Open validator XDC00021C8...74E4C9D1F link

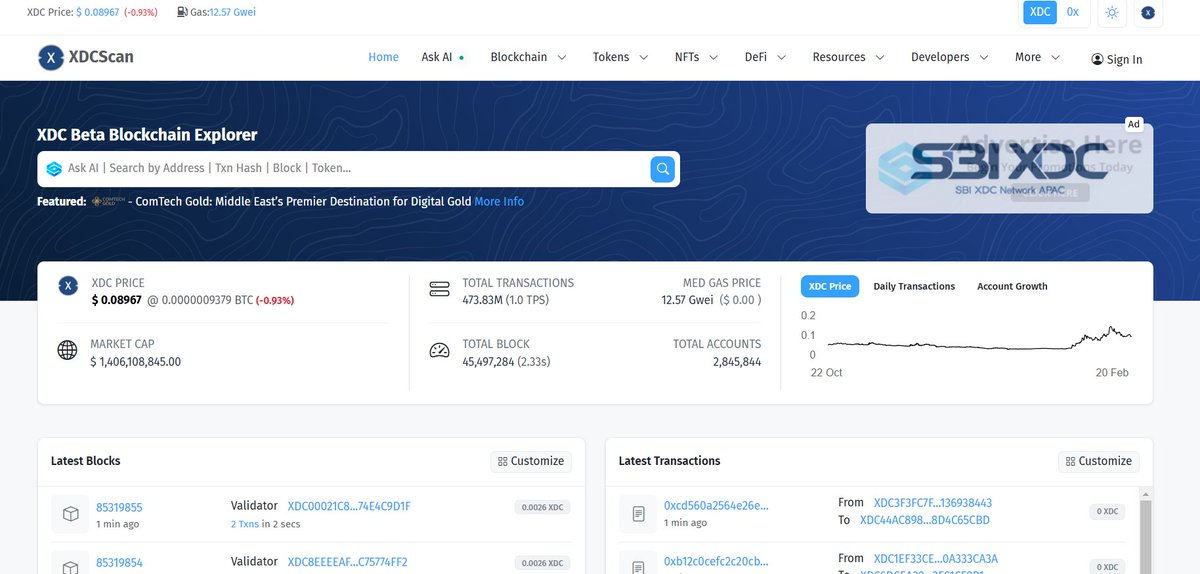tap(349, 506)
